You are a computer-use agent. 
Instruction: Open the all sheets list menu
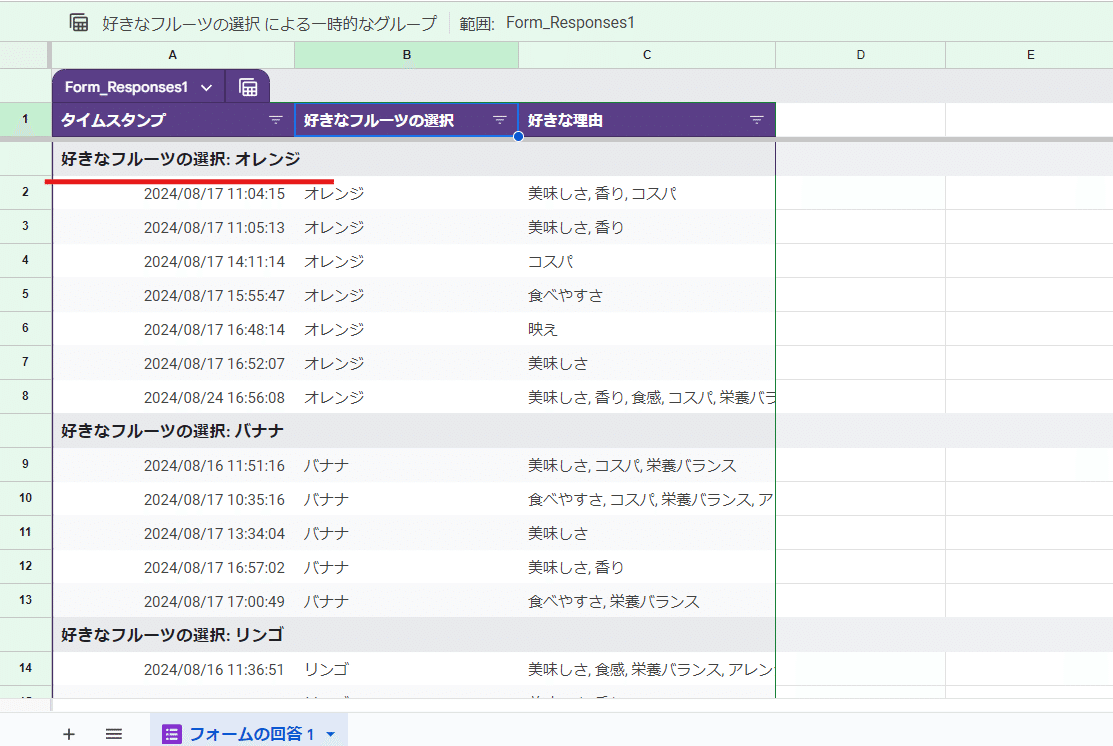pos(114,734)
